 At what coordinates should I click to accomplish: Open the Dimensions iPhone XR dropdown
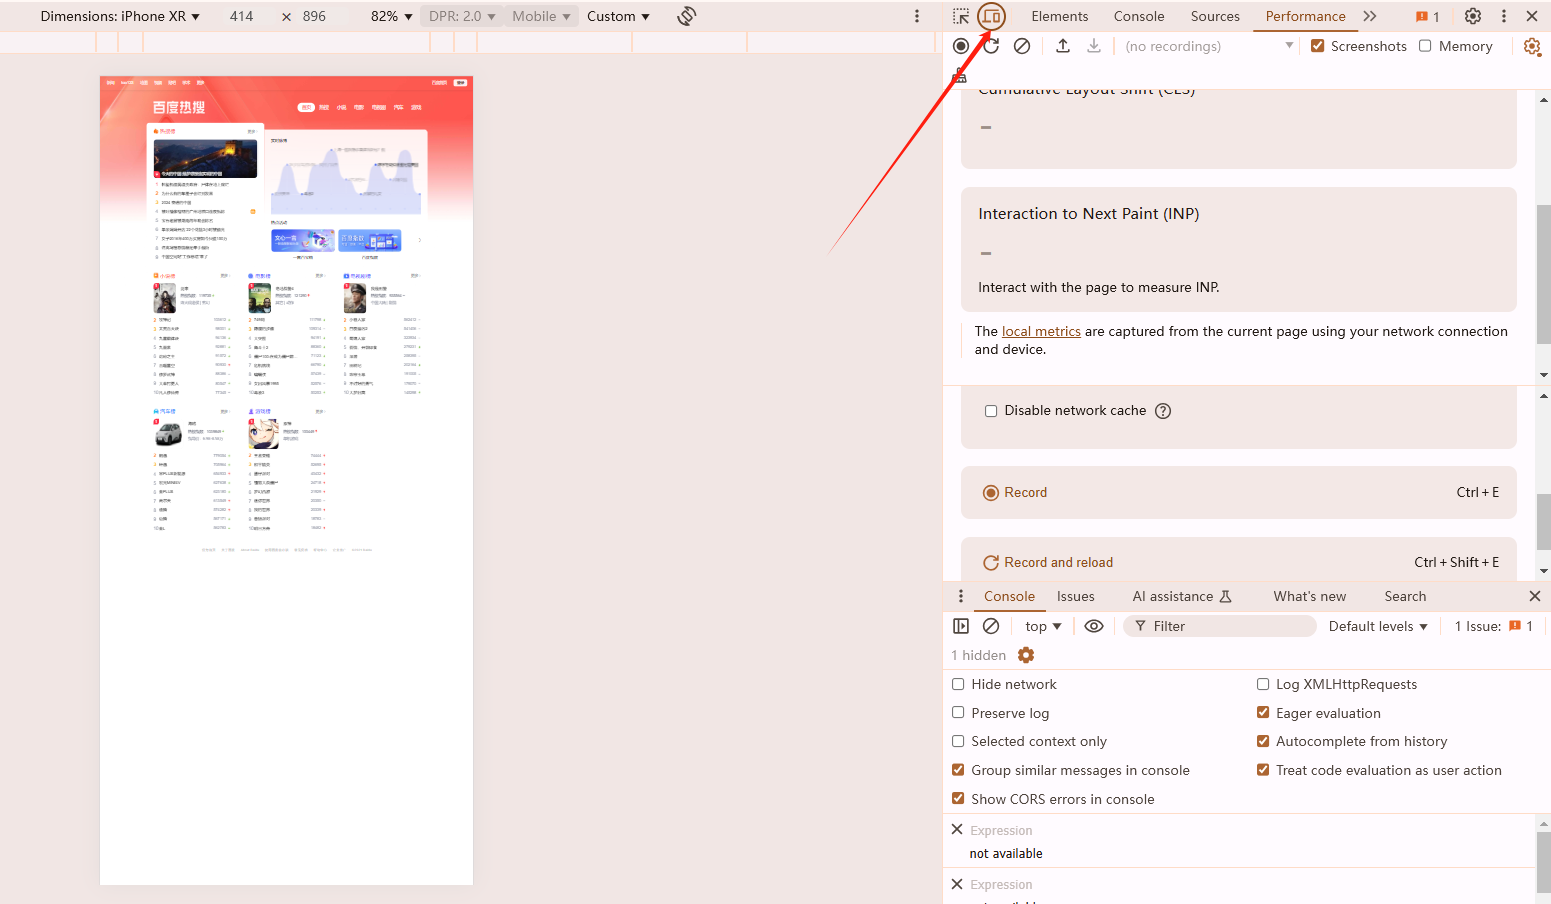pos(120,16)
